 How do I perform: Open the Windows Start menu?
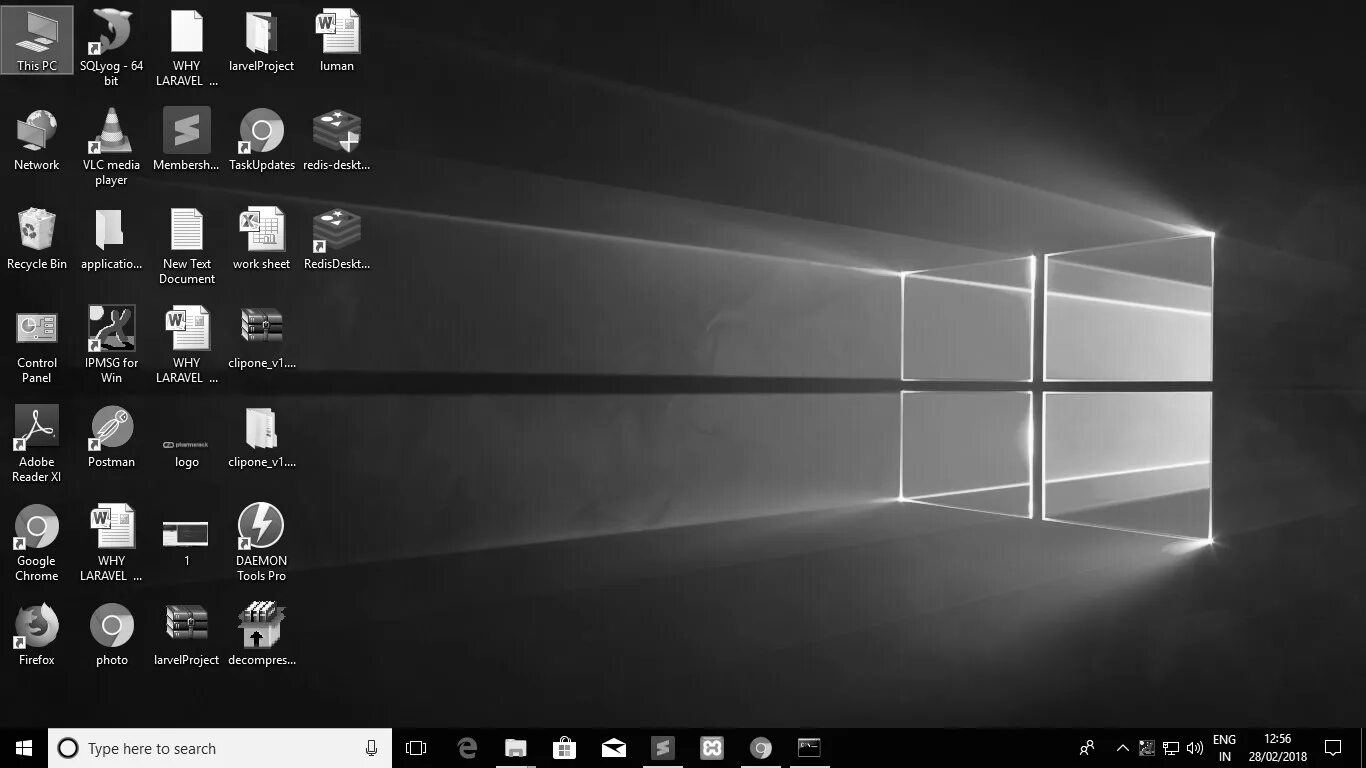(x=24, y=748)
